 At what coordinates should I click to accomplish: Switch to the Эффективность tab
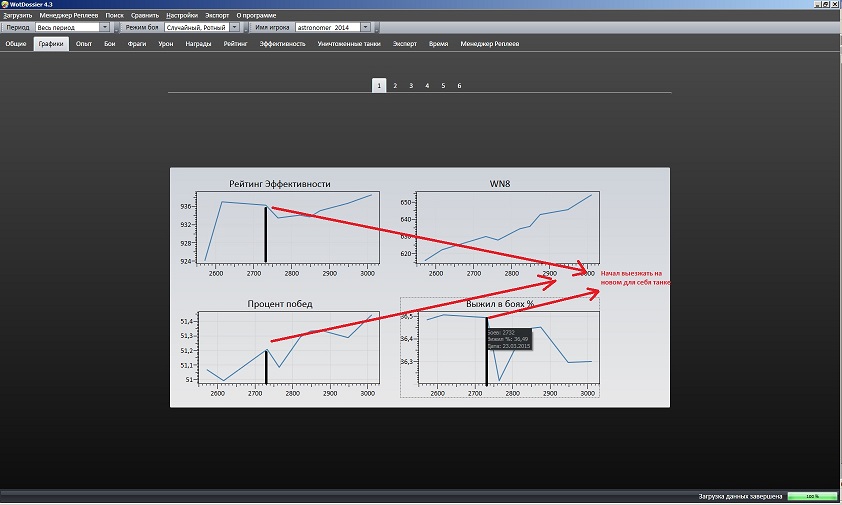click(283, 44)
